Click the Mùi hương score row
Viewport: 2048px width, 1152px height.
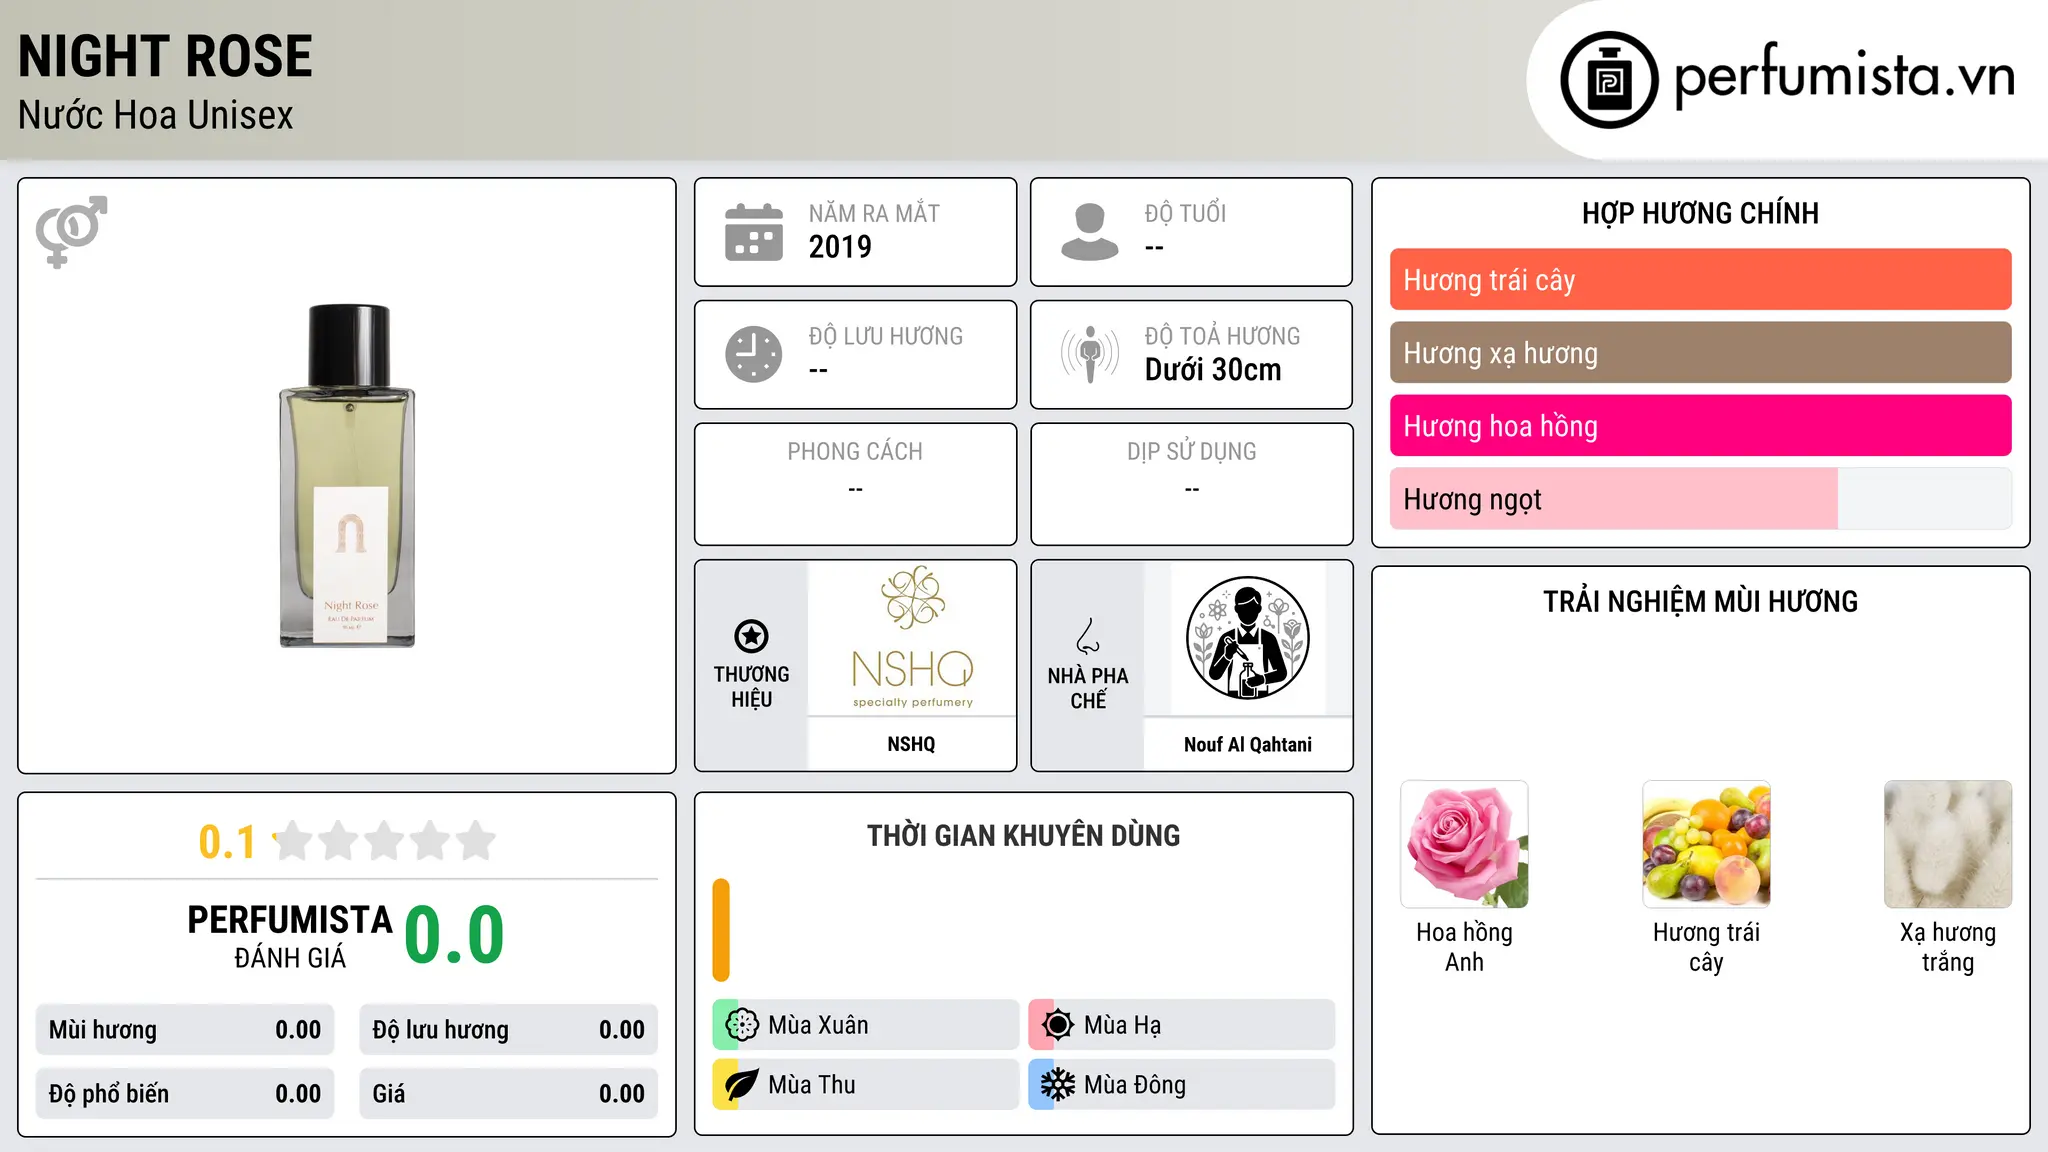185,1030
